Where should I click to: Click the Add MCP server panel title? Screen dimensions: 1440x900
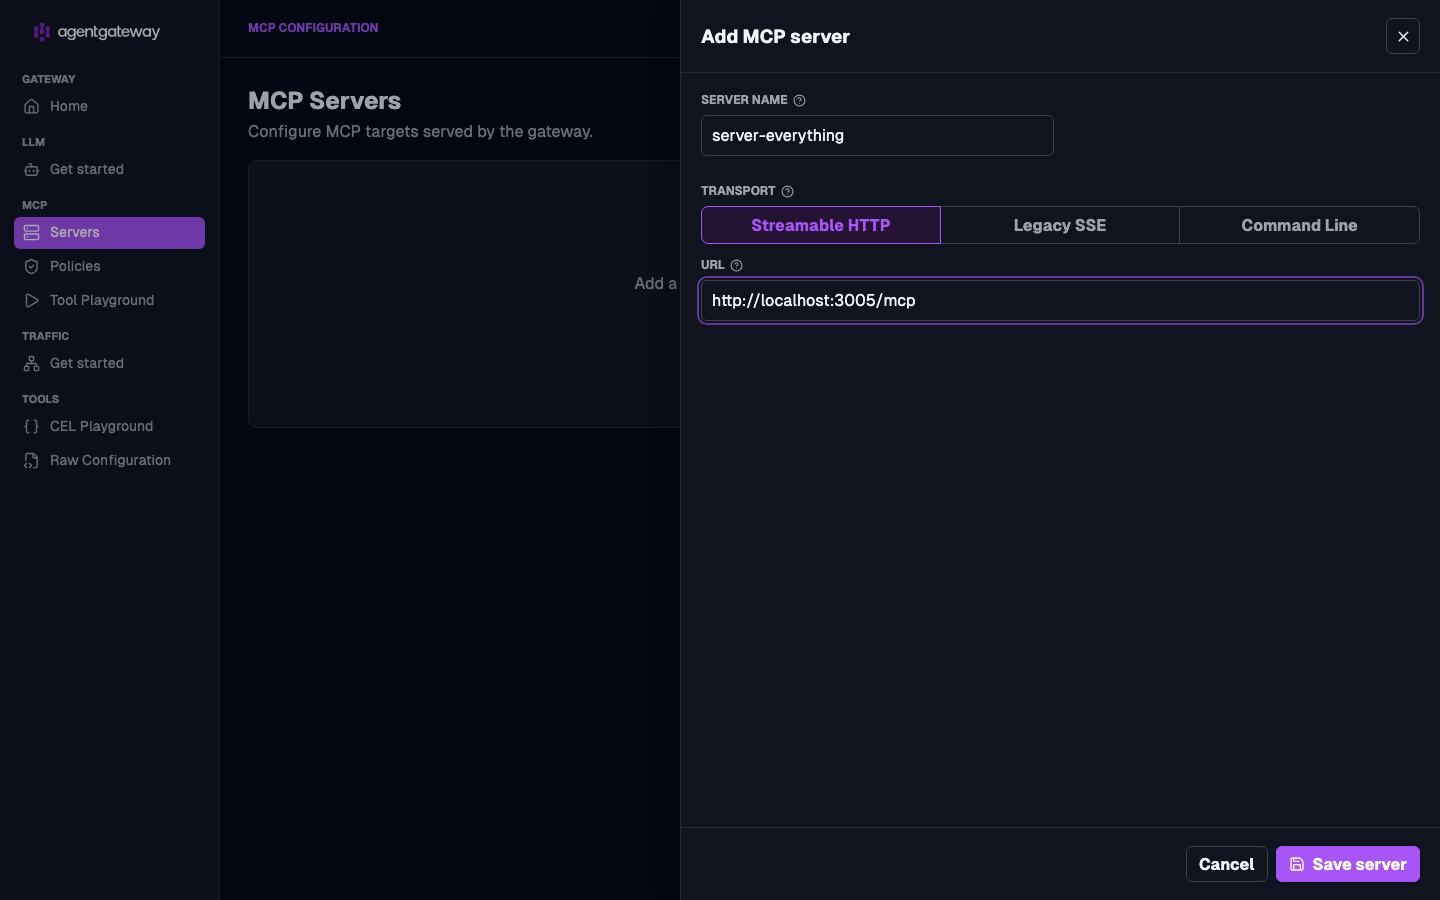pos(775,36)
